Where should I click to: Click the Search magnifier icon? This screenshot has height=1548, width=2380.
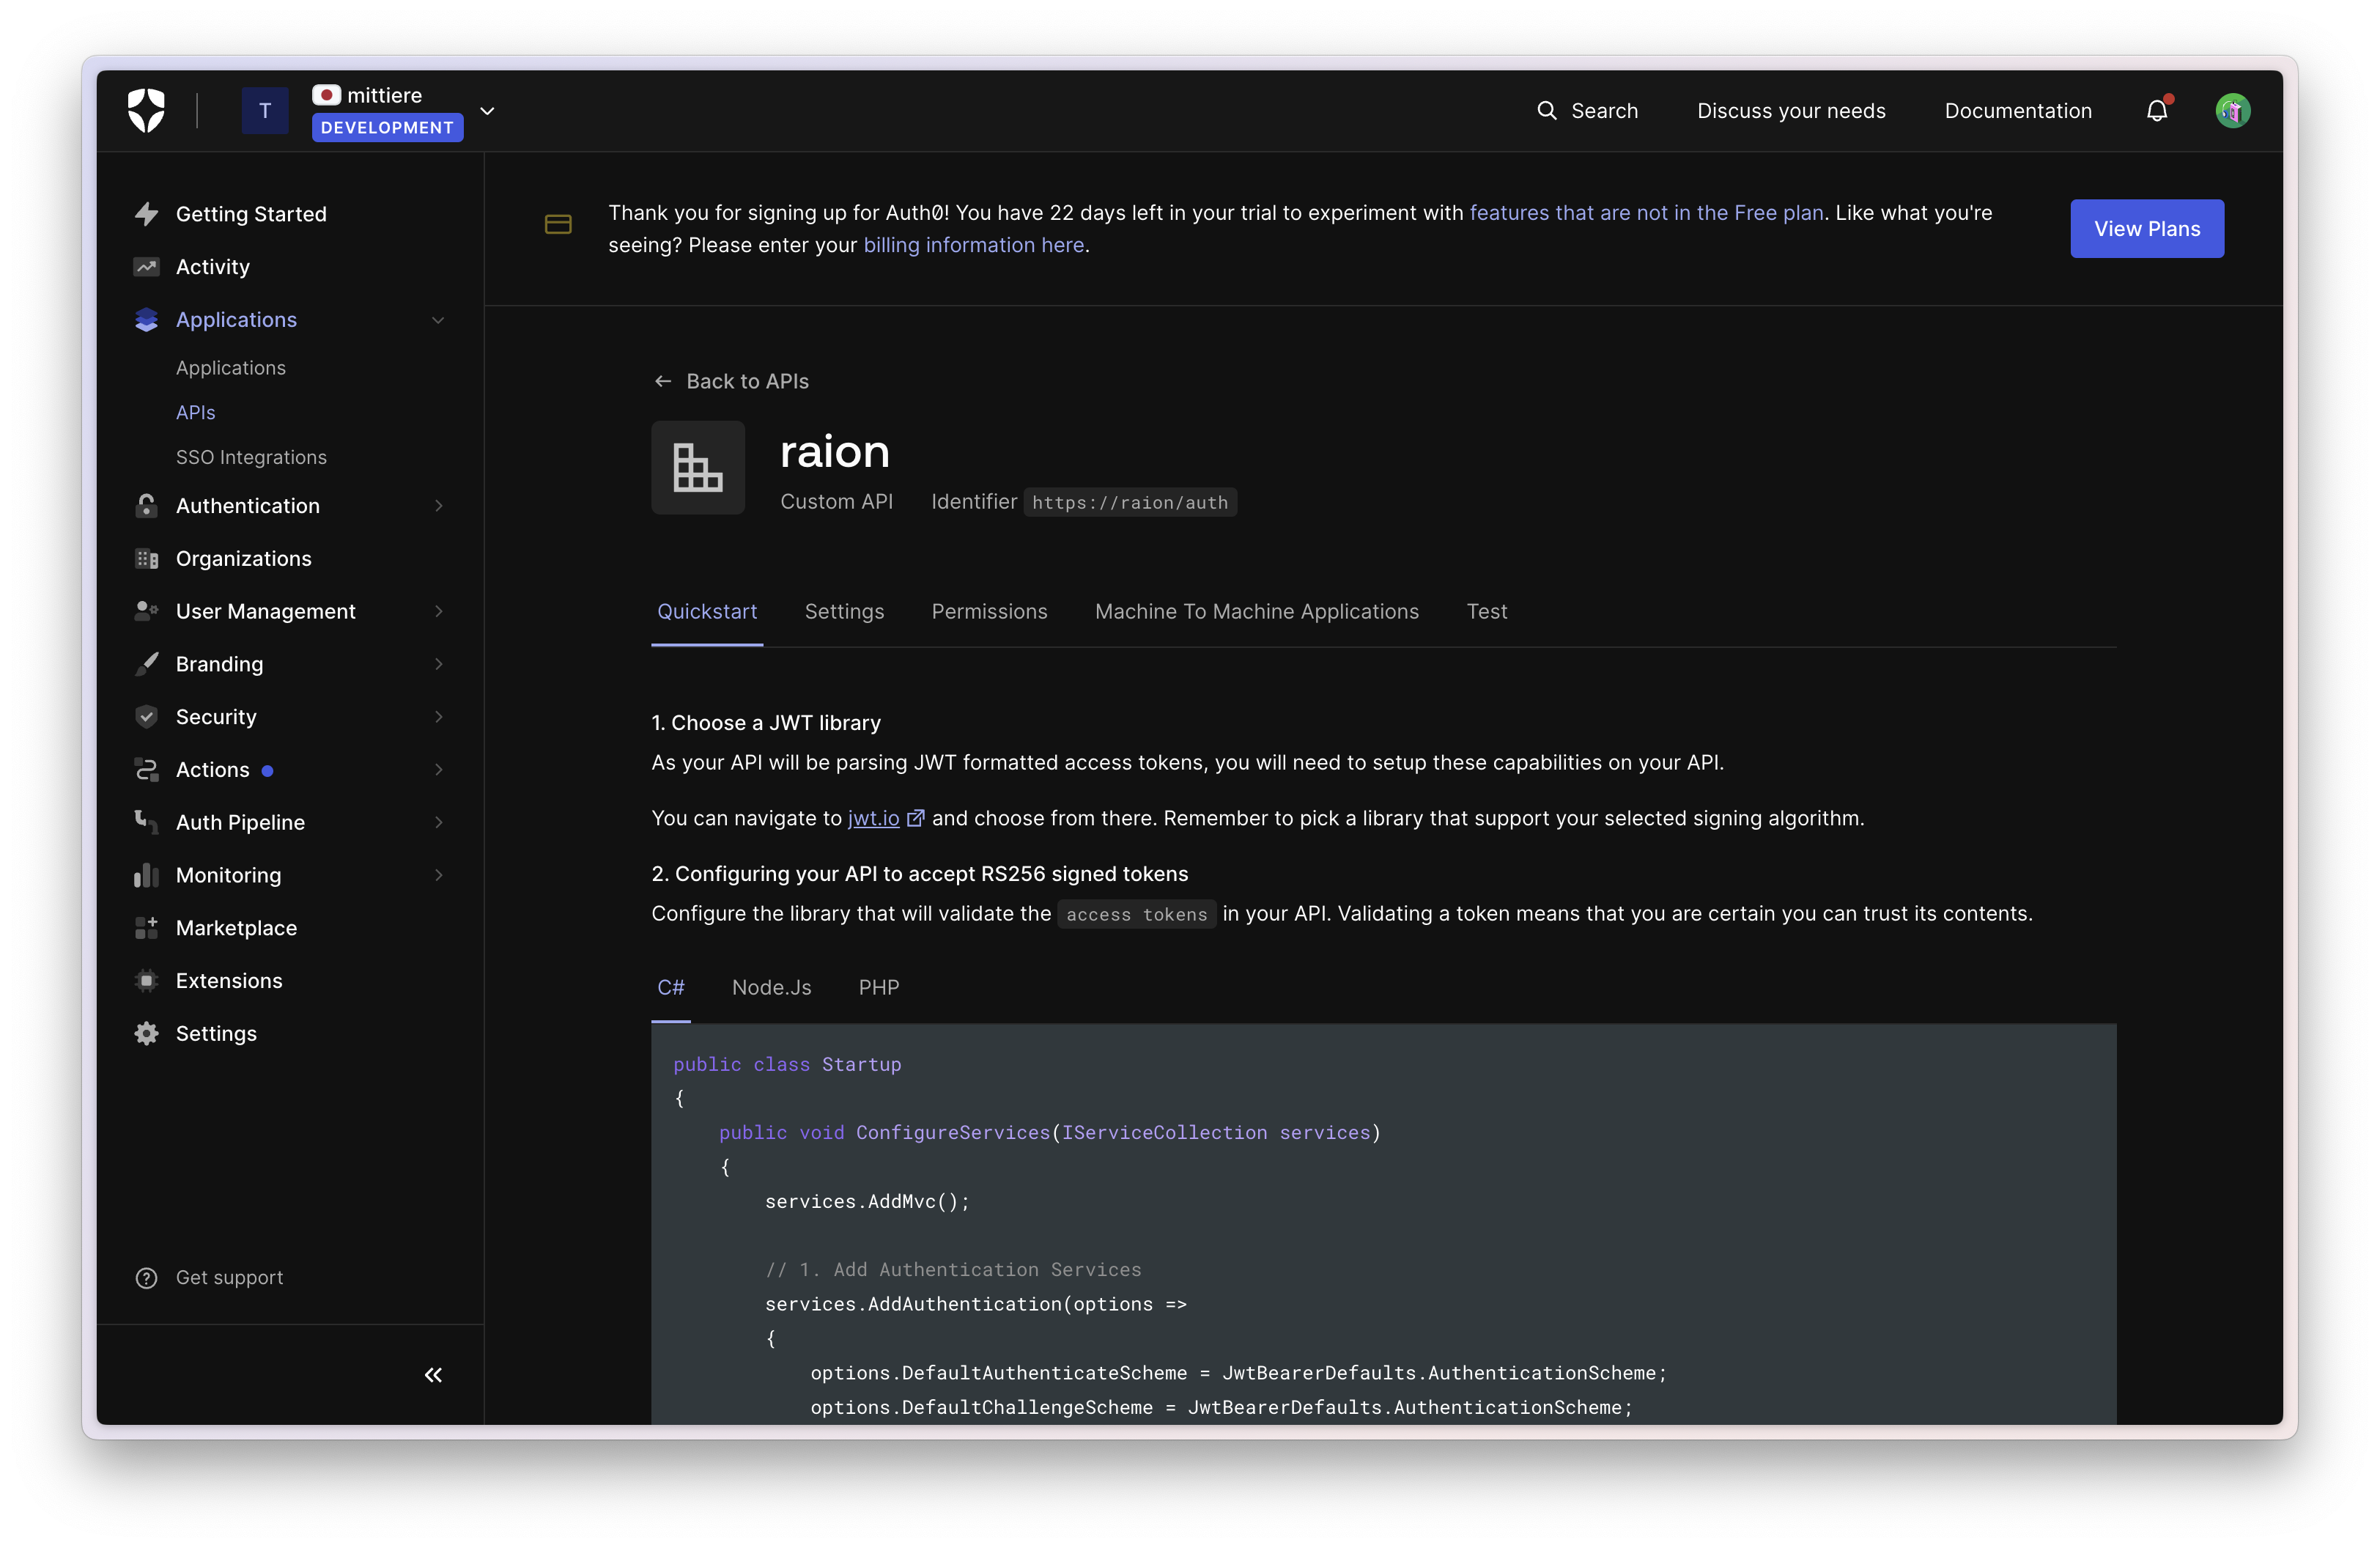tap(1546, 110)
